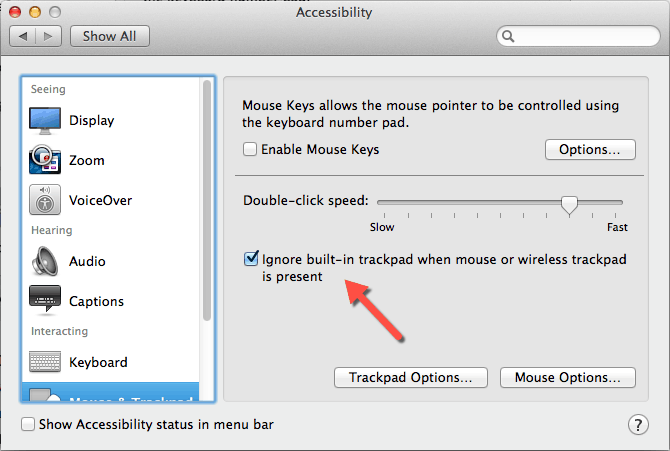The height and width of the screenshot is (451, 670).
Task: Click the Show All button
Action: click(x=110, y=36)
